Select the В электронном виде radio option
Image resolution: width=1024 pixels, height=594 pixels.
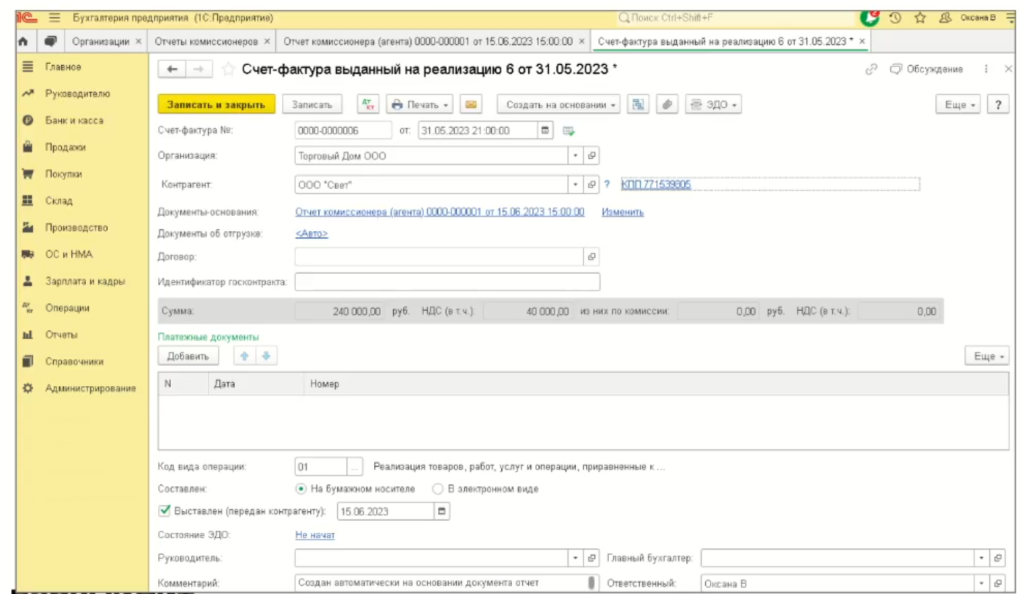tap(437, 489)
